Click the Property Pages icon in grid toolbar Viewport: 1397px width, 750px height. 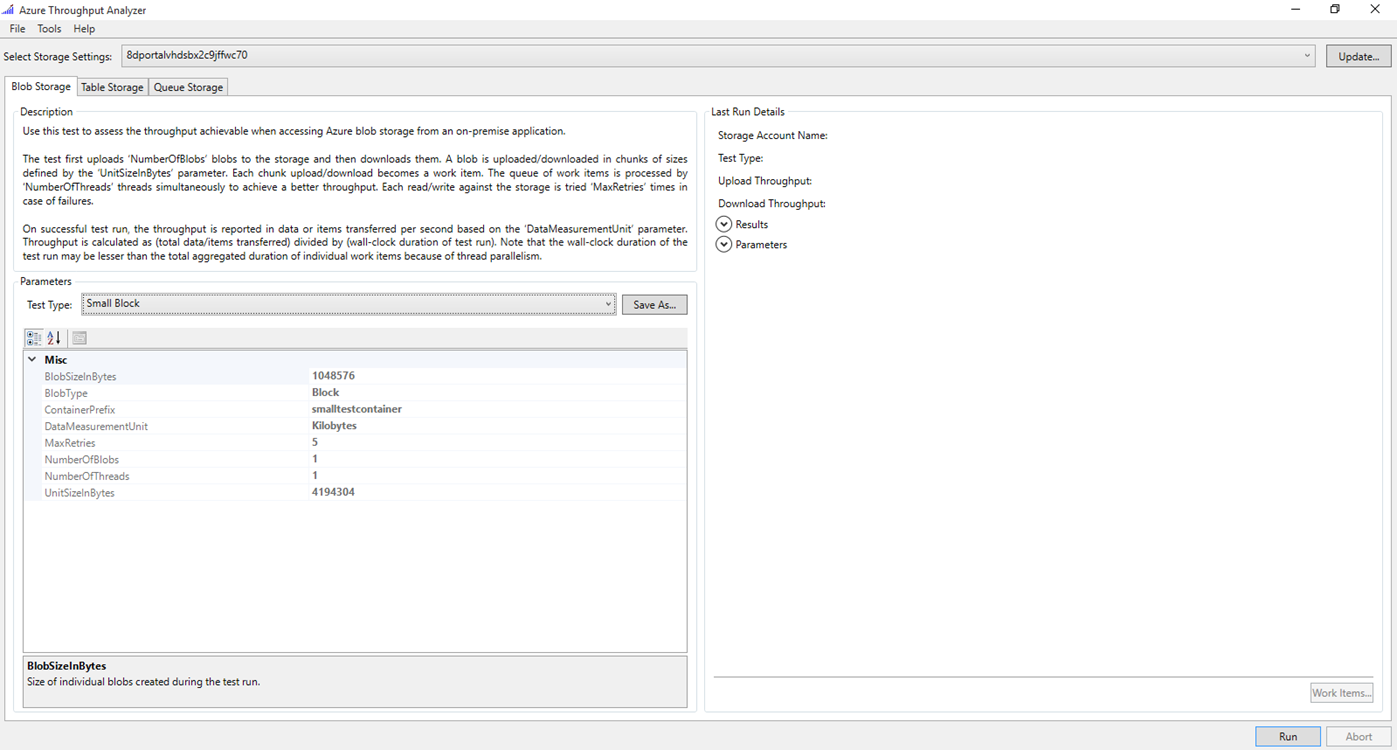(x=80, y=338)
